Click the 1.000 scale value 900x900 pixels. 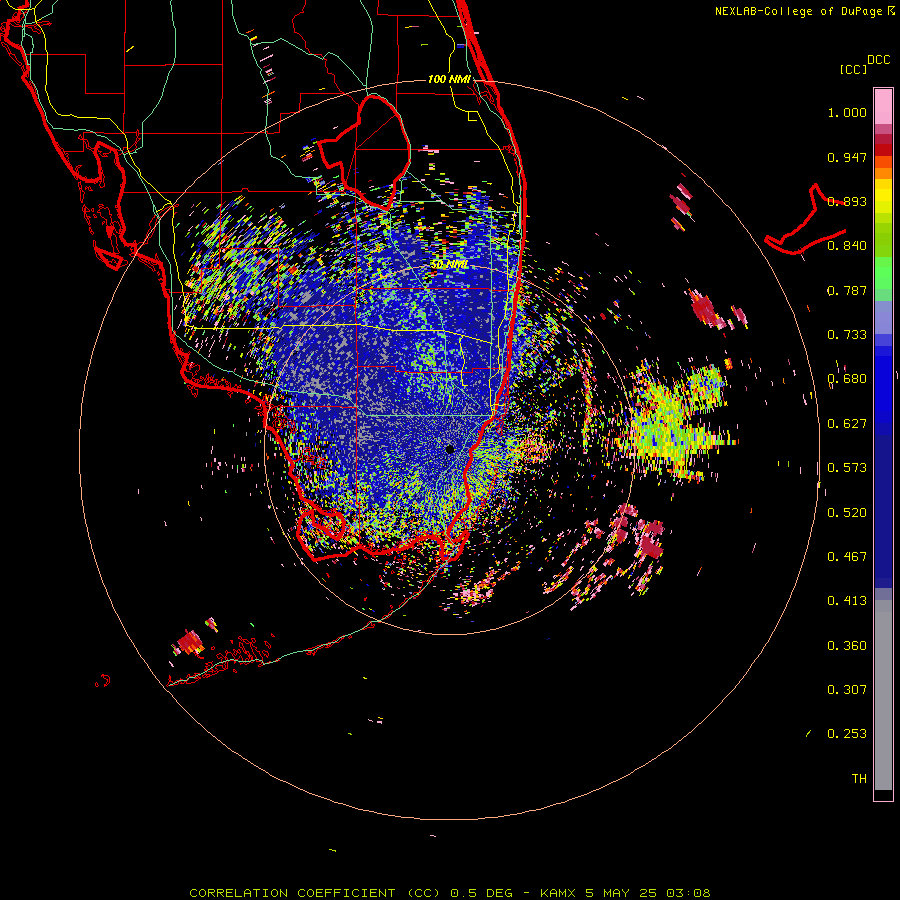click(847, 113)
